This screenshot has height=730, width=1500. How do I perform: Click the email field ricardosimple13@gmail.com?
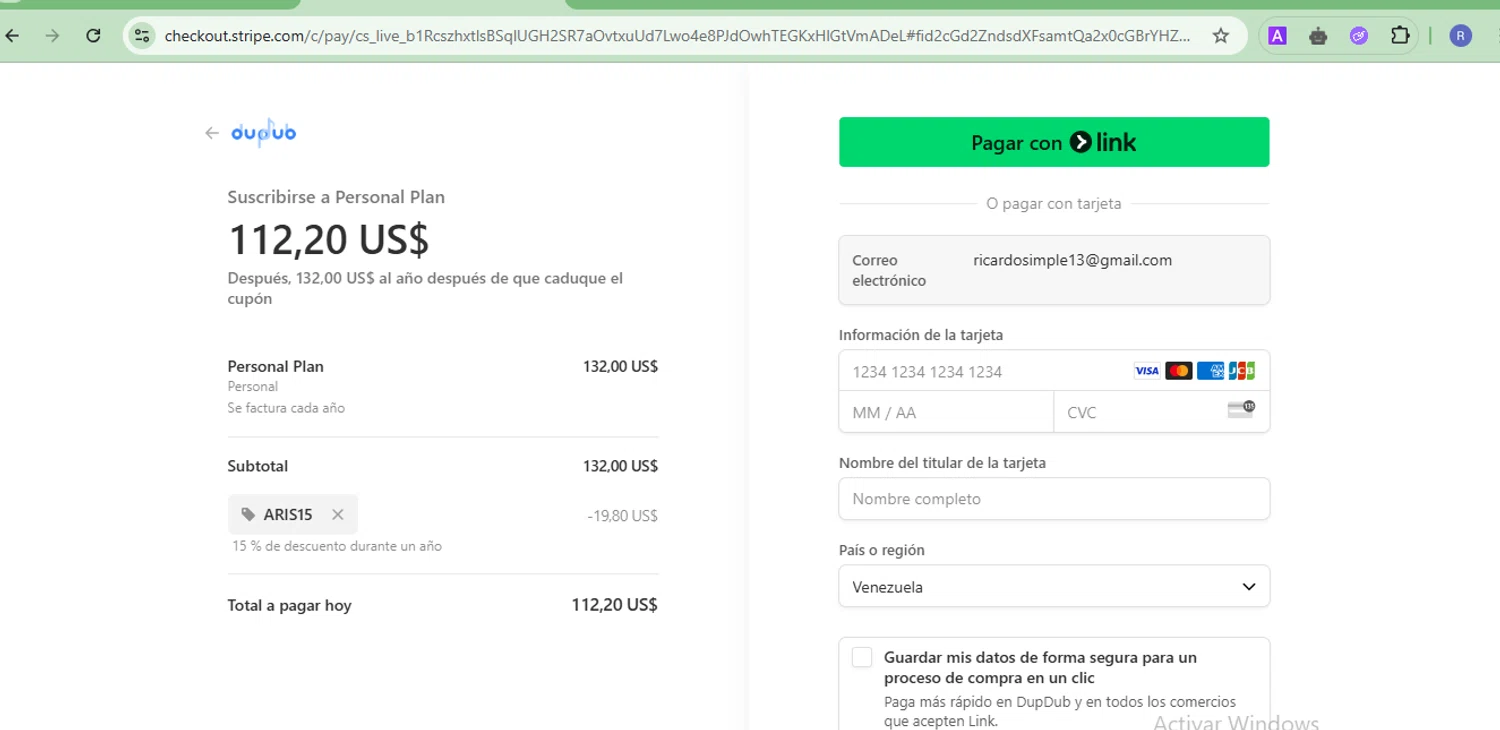click(x=1054, y=270)
